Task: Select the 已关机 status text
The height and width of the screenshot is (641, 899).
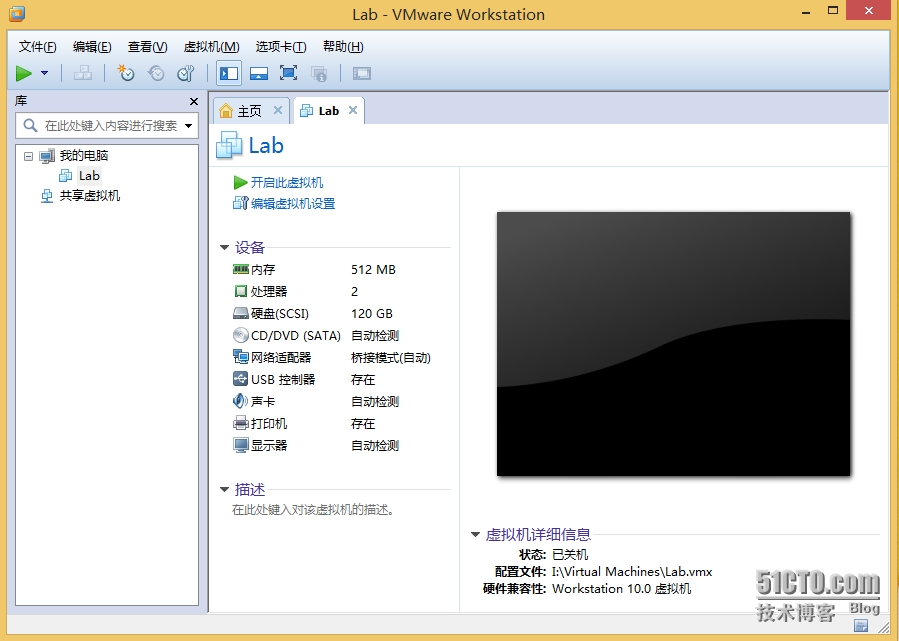Action: click(570, 554)
